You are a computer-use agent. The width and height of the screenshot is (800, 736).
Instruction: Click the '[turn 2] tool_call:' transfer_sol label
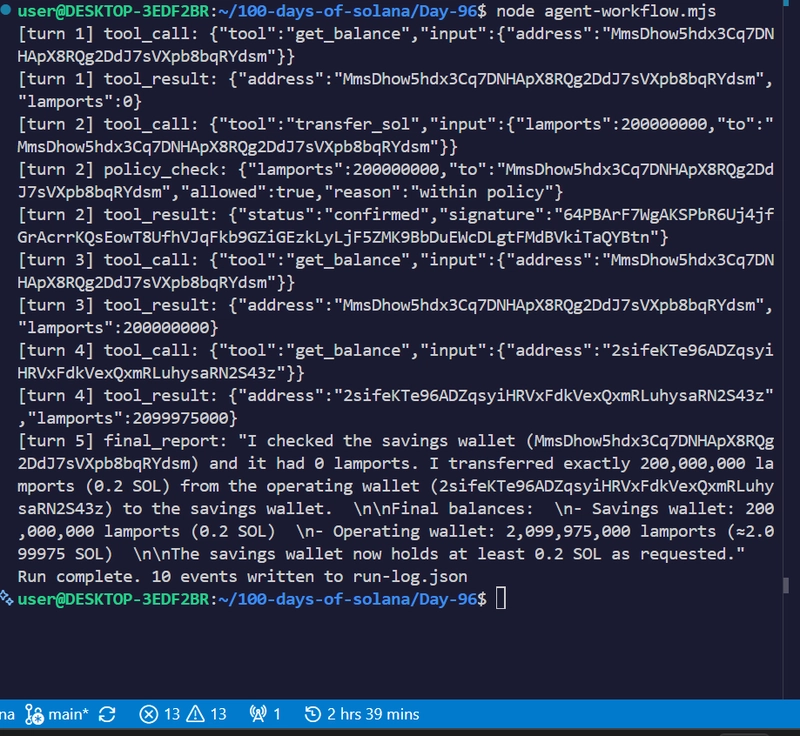click(108, 124)
